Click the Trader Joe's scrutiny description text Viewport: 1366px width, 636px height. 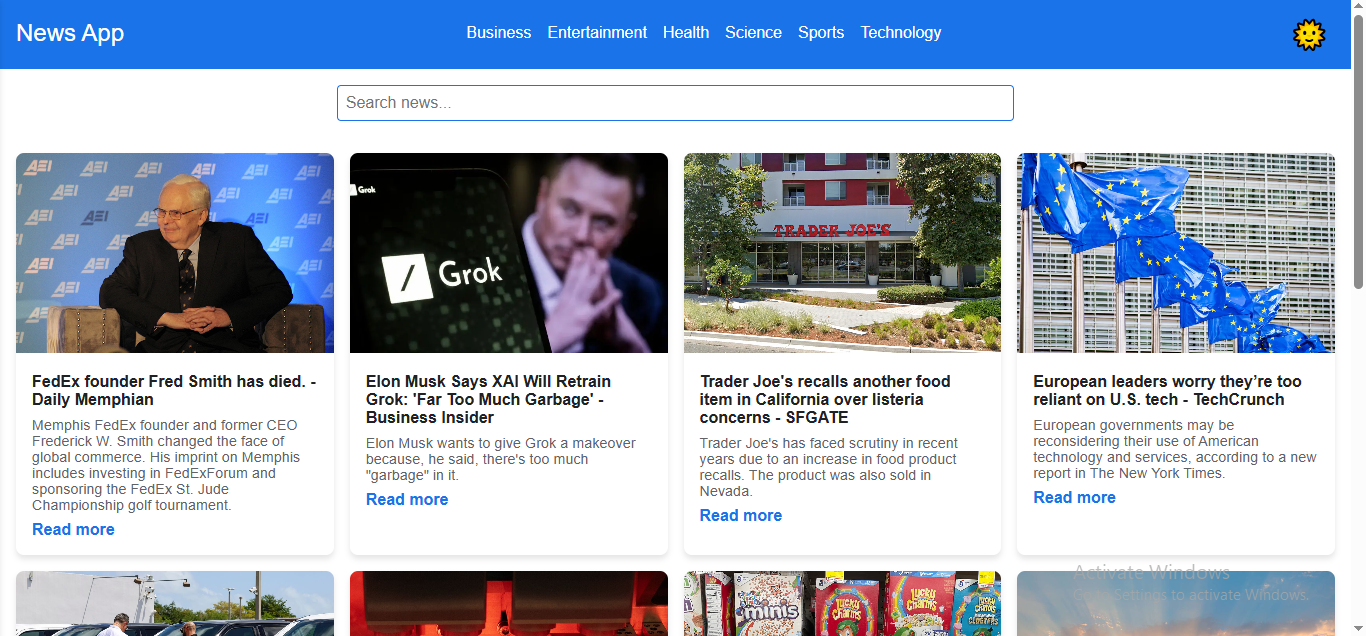[829, 468]
